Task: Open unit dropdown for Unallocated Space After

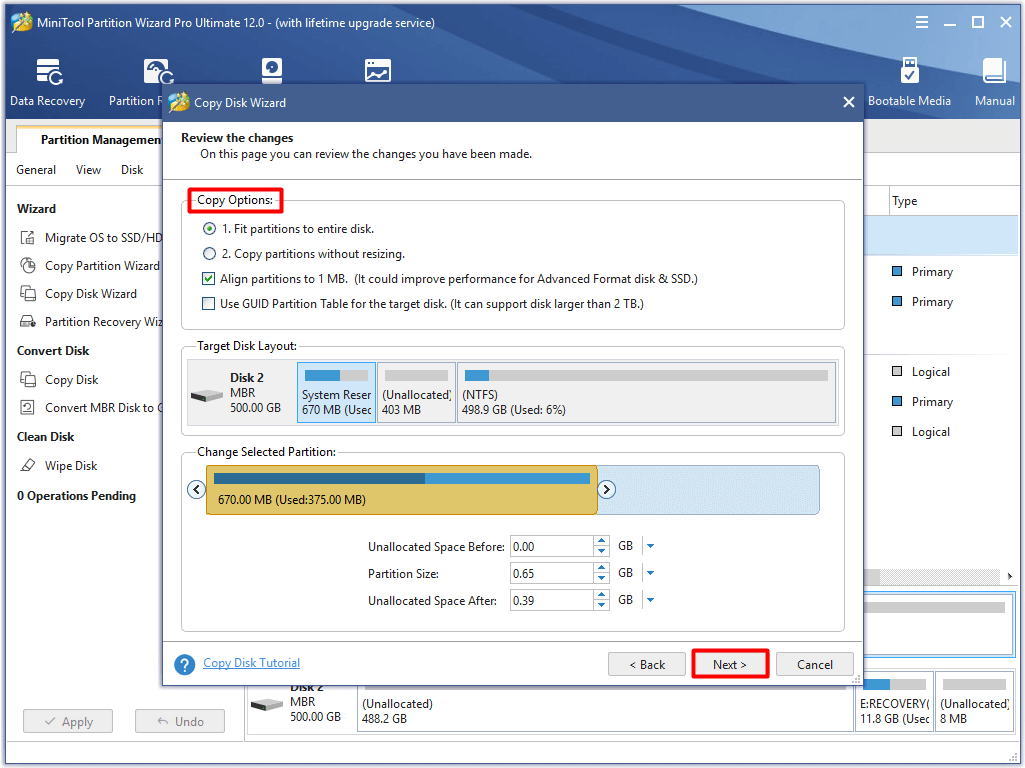Action: point(650,600)
